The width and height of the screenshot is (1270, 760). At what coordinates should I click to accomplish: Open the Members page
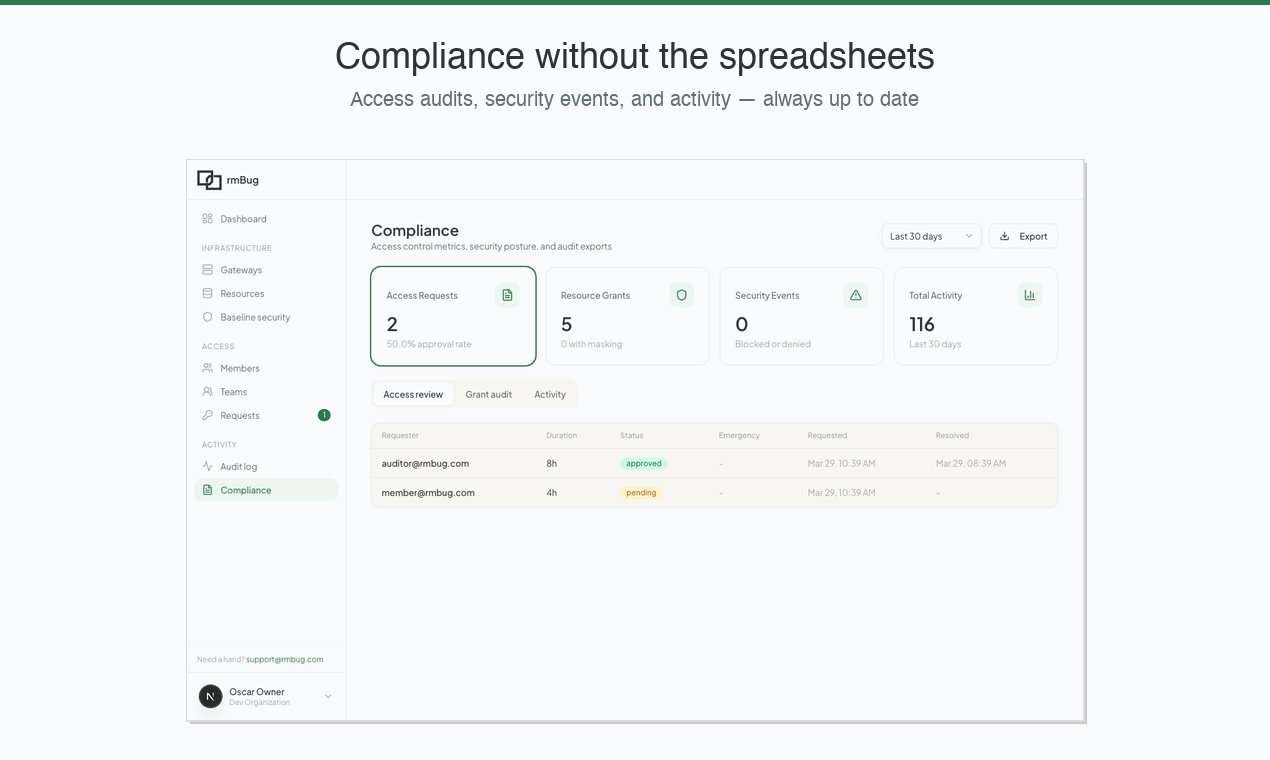(266, 368)
